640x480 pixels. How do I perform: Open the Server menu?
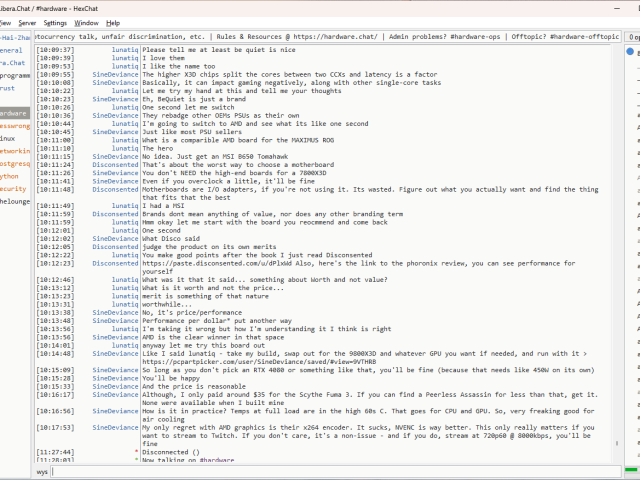pos(27,22)
